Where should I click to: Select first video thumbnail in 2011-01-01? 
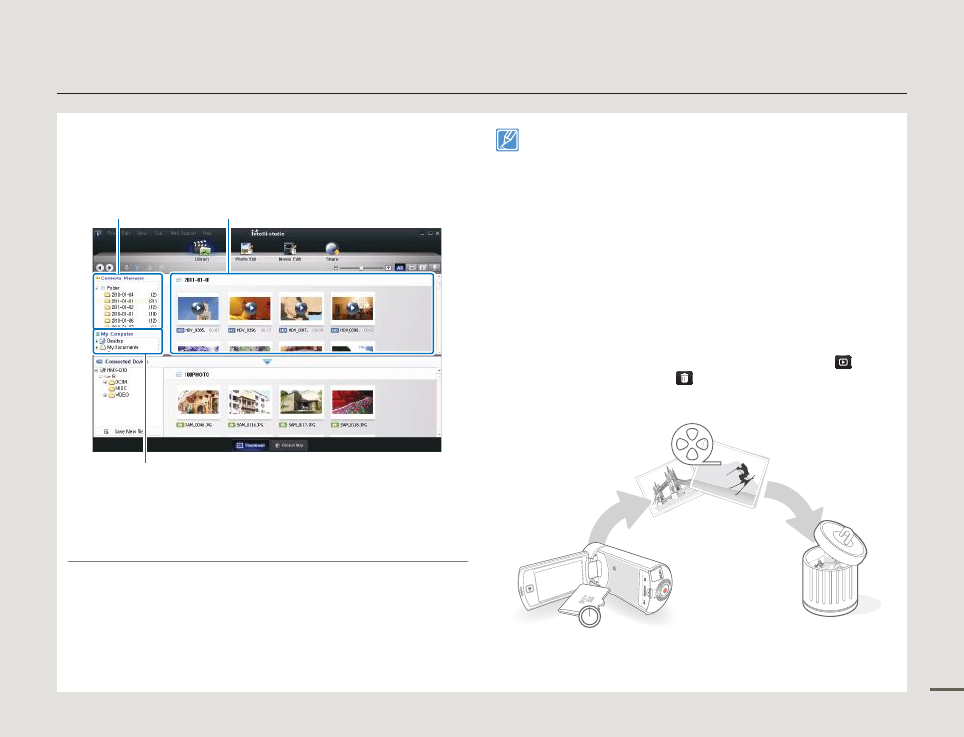click(x=198, y=308)
